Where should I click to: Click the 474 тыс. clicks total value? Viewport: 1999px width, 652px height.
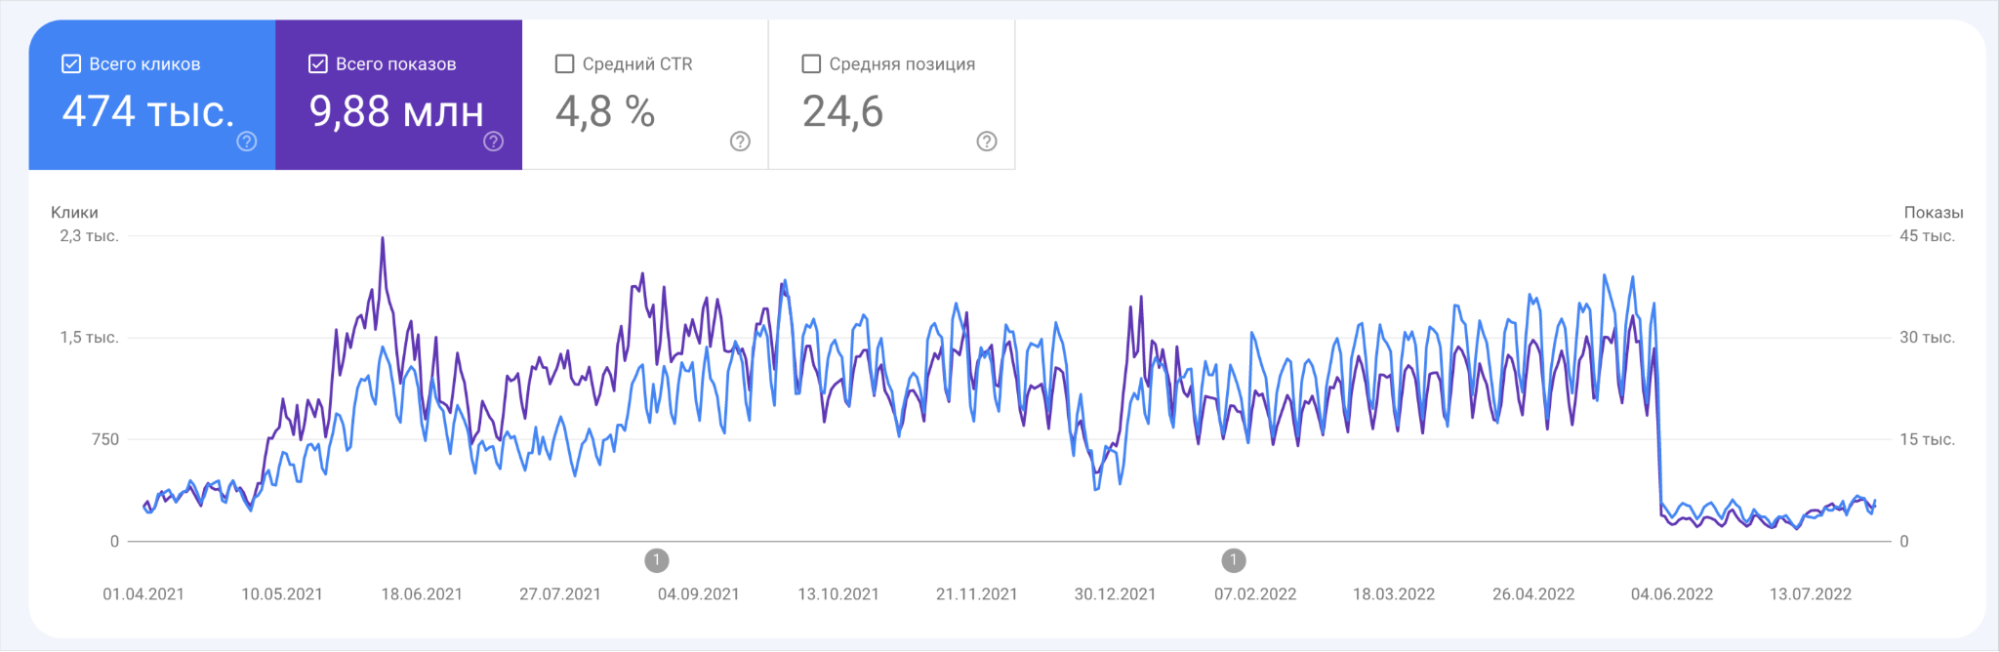[x=148, y=111]
